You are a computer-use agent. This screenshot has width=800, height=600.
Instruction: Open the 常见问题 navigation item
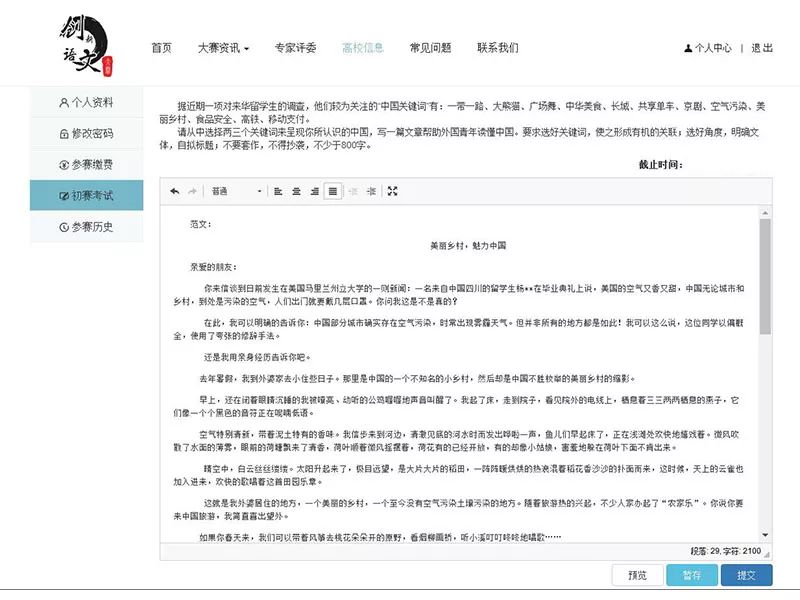click(x=431, y=48)
